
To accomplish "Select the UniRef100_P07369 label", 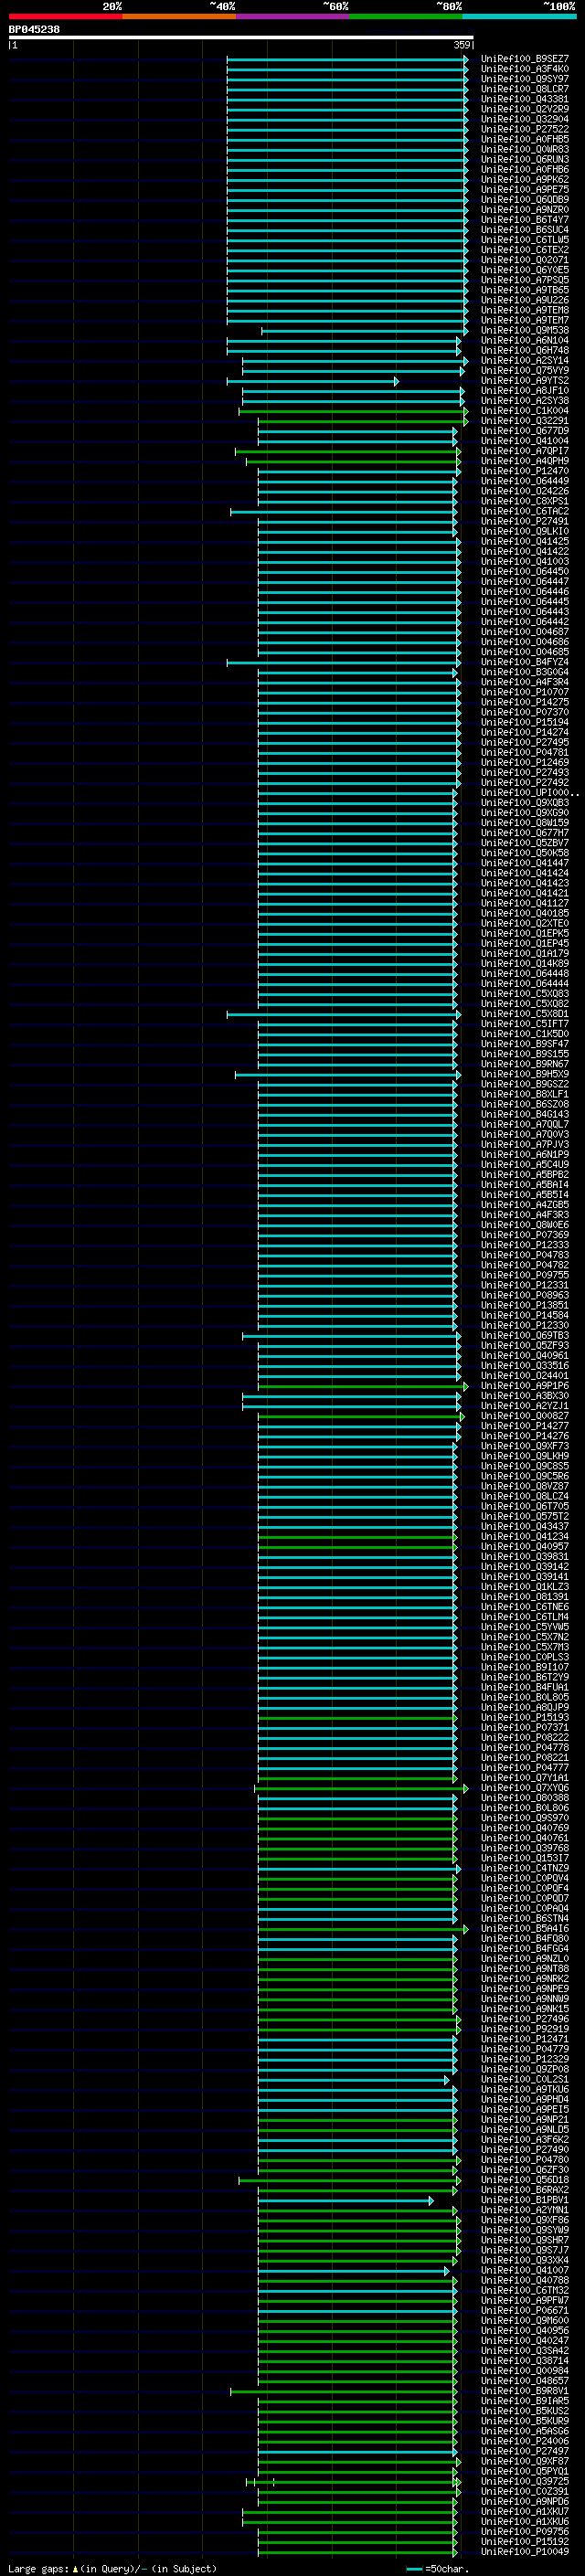I will click(524, 1235).
